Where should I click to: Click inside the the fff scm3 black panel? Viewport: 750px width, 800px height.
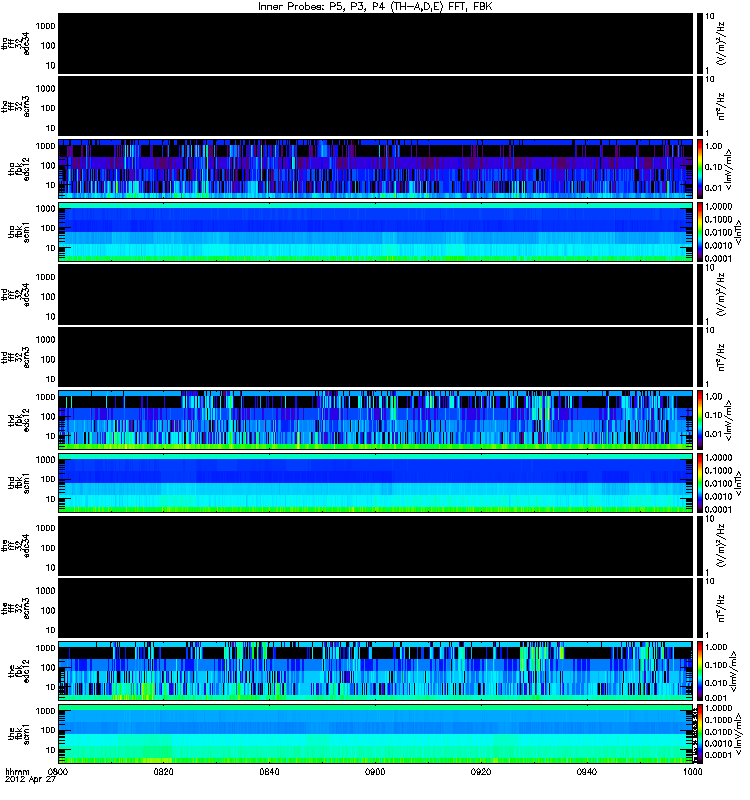[376, 608]
